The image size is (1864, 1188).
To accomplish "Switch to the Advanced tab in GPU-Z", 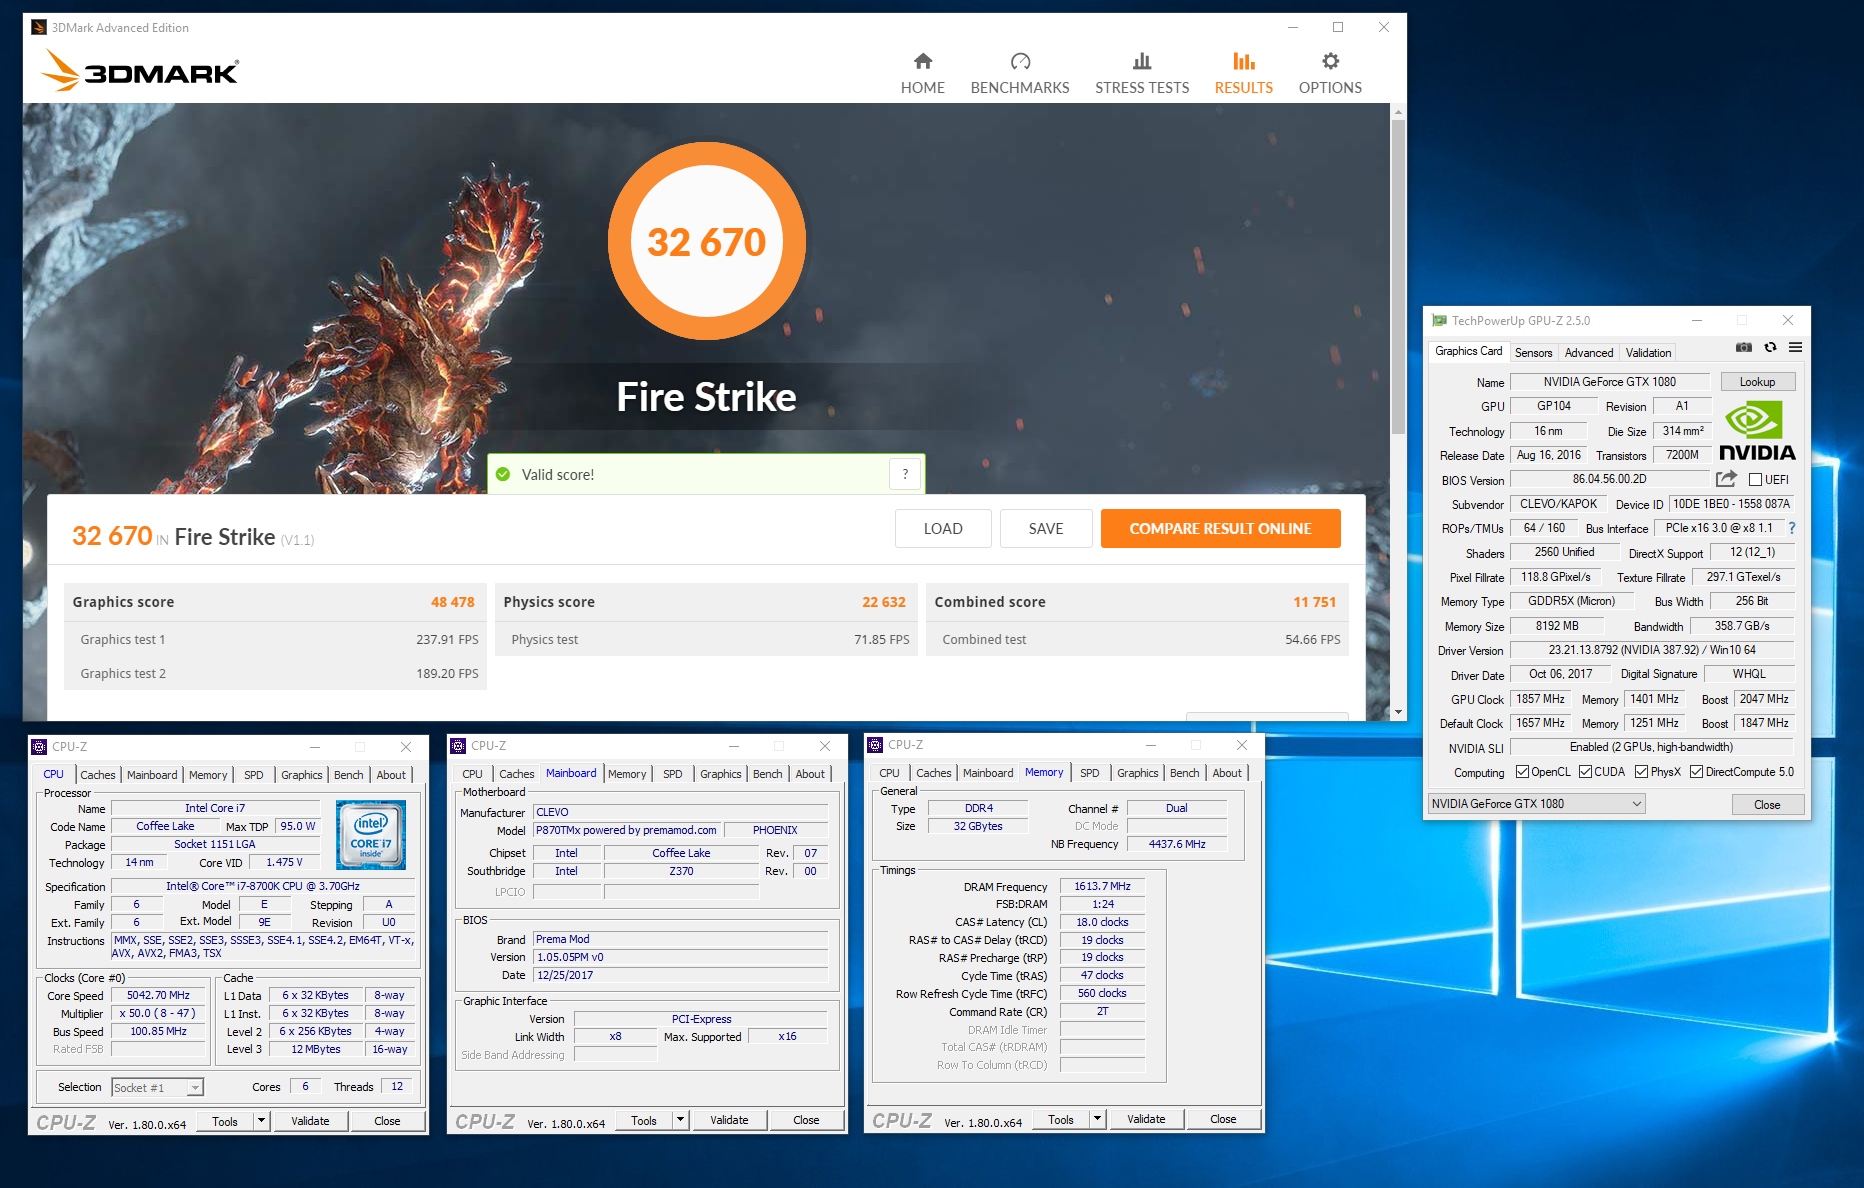I will point(1589,353).
